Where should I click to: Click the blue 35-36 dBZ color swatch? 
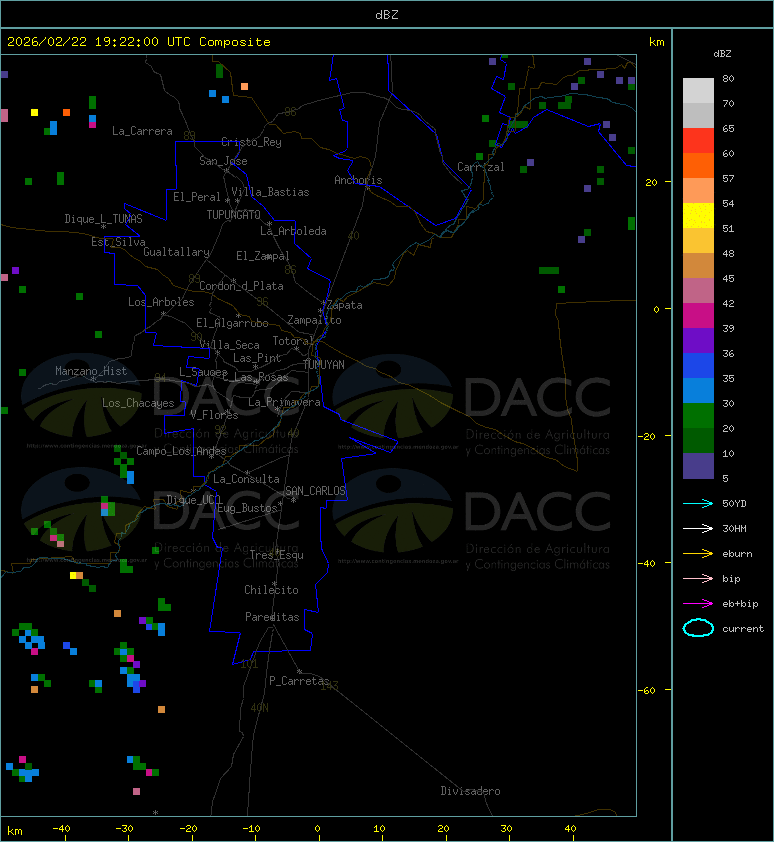[698, 366]
